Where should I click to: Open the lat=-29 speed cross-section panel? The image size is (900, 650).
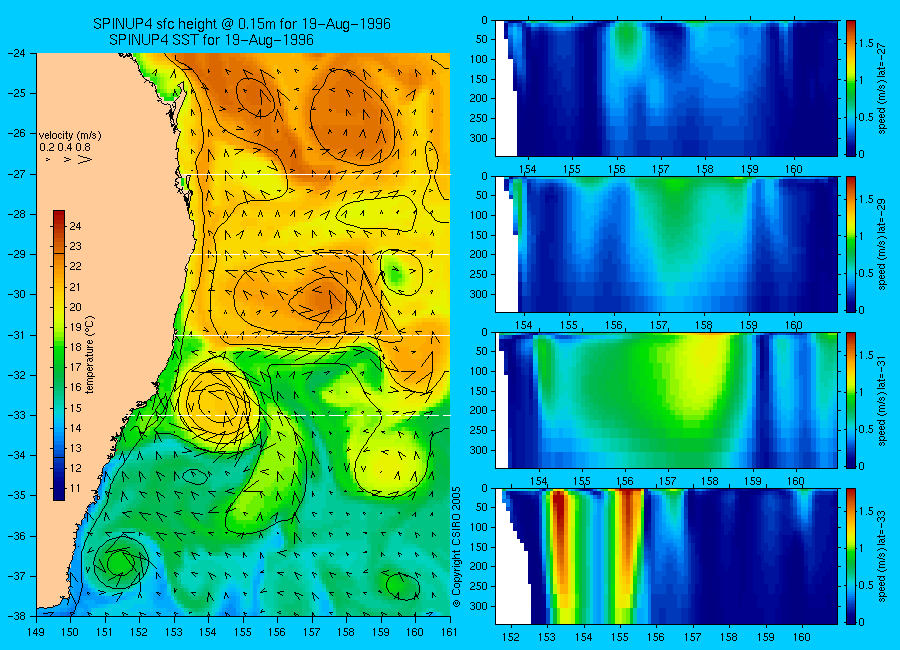pos(666,244)
